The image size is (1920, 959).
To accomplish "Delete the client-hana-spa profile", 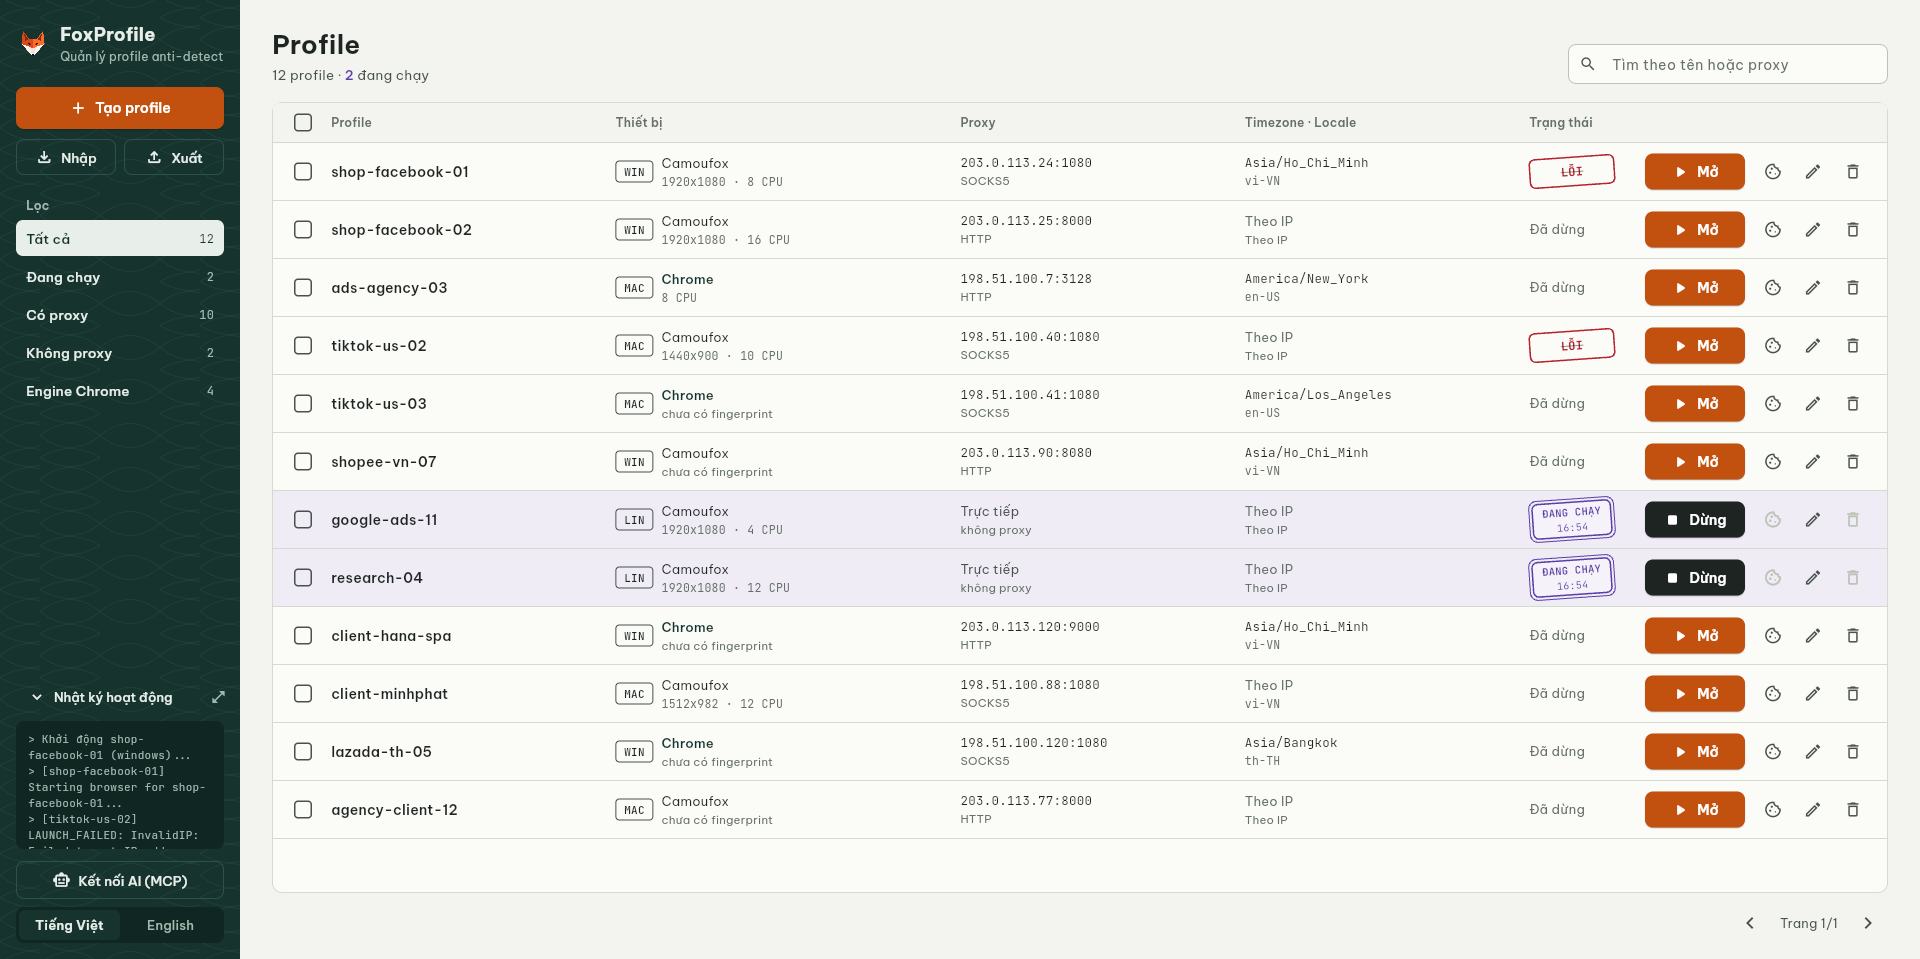I will [x=1853, y=636].
